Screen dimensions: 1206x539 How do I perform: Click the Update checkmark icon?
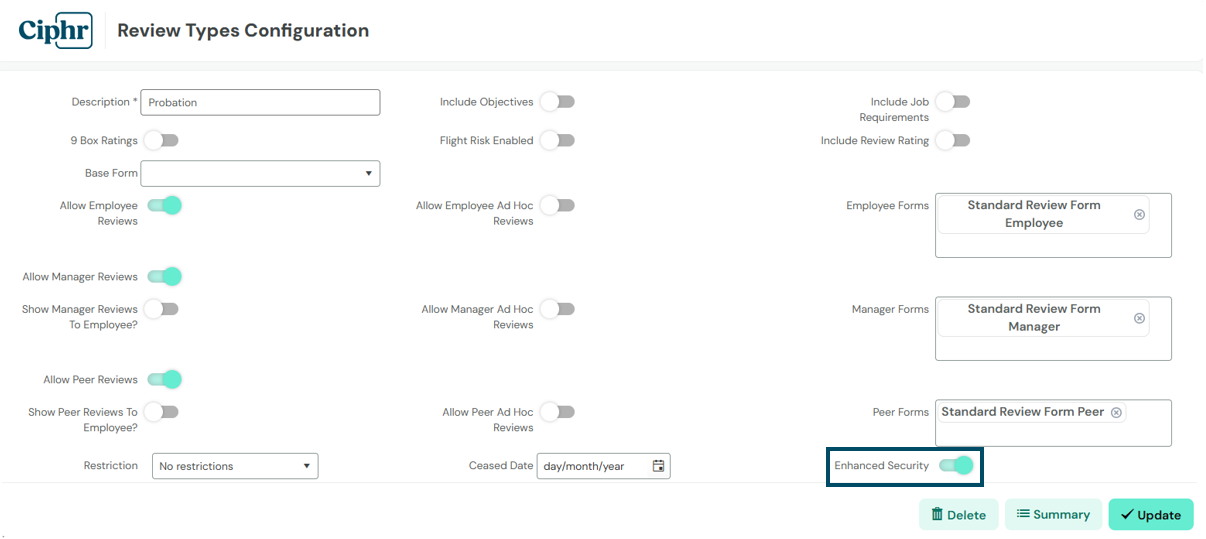click(1127, 514)
